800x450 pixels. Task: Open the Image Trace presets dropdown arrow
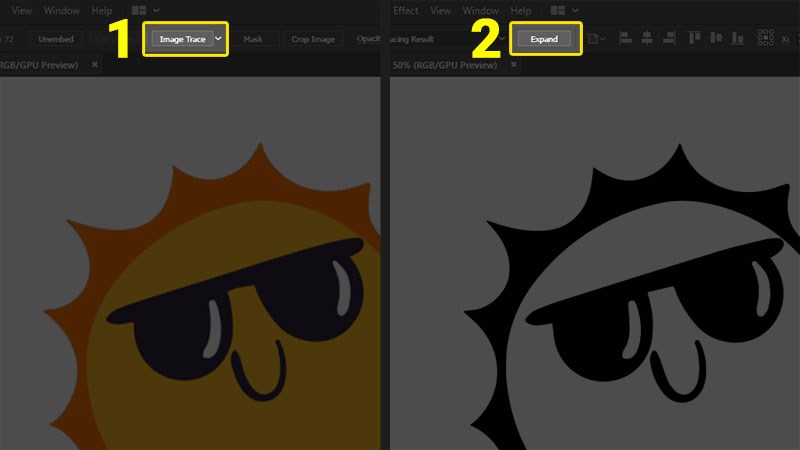[x=218, y=39]
